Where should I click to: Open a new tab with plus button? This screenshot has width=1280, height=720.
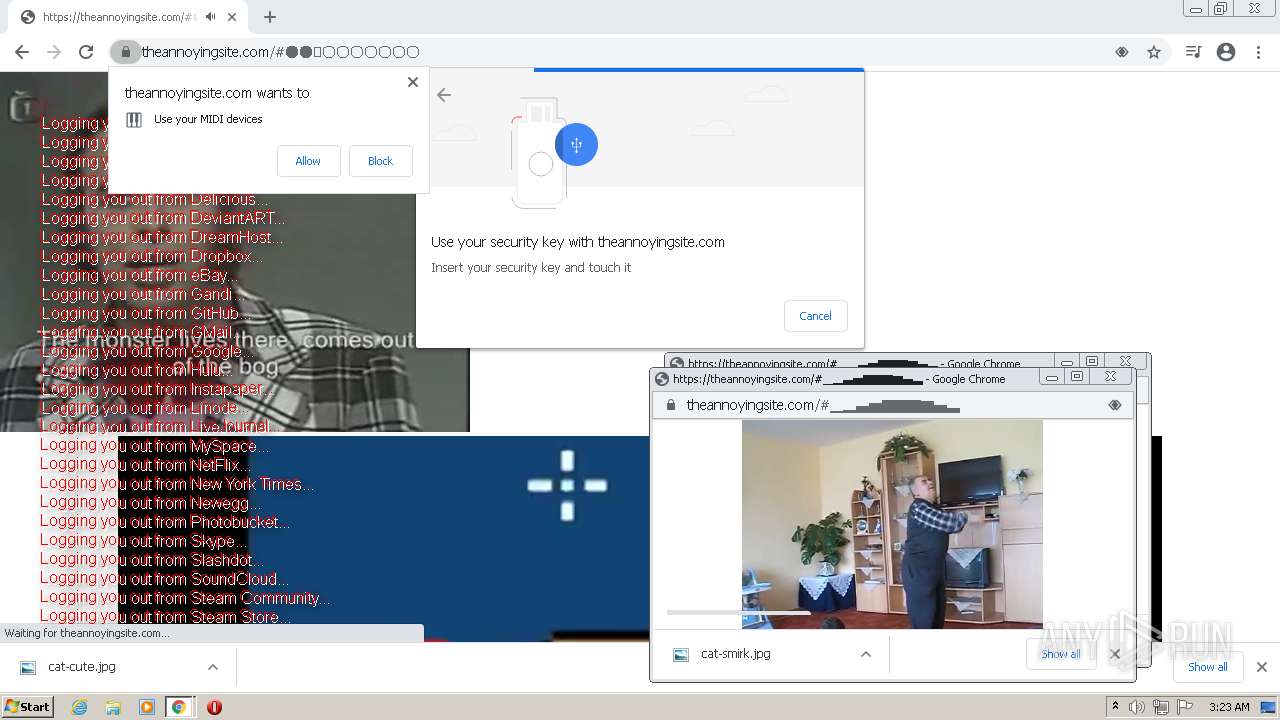pyautogui.click(x=270, y=17)
